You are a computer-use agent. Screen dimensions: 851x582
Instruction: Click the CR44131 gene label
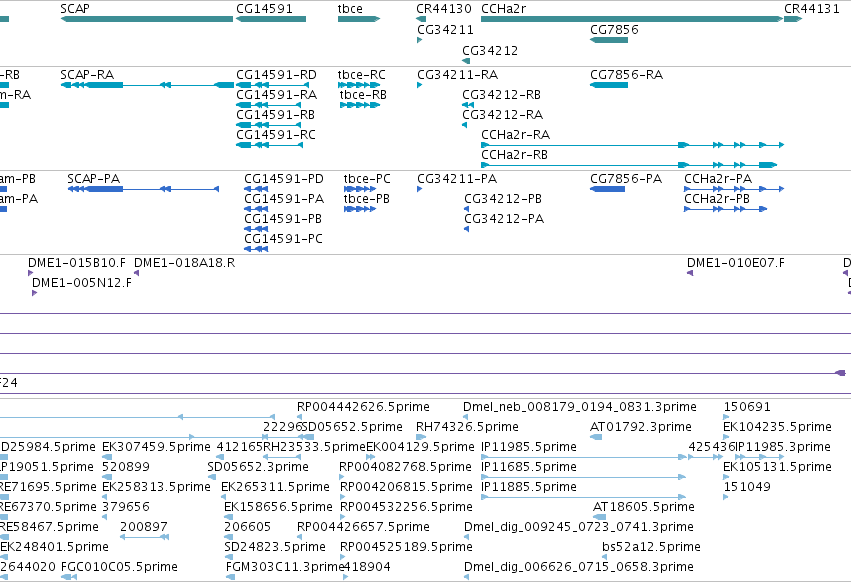pos(812,9)
